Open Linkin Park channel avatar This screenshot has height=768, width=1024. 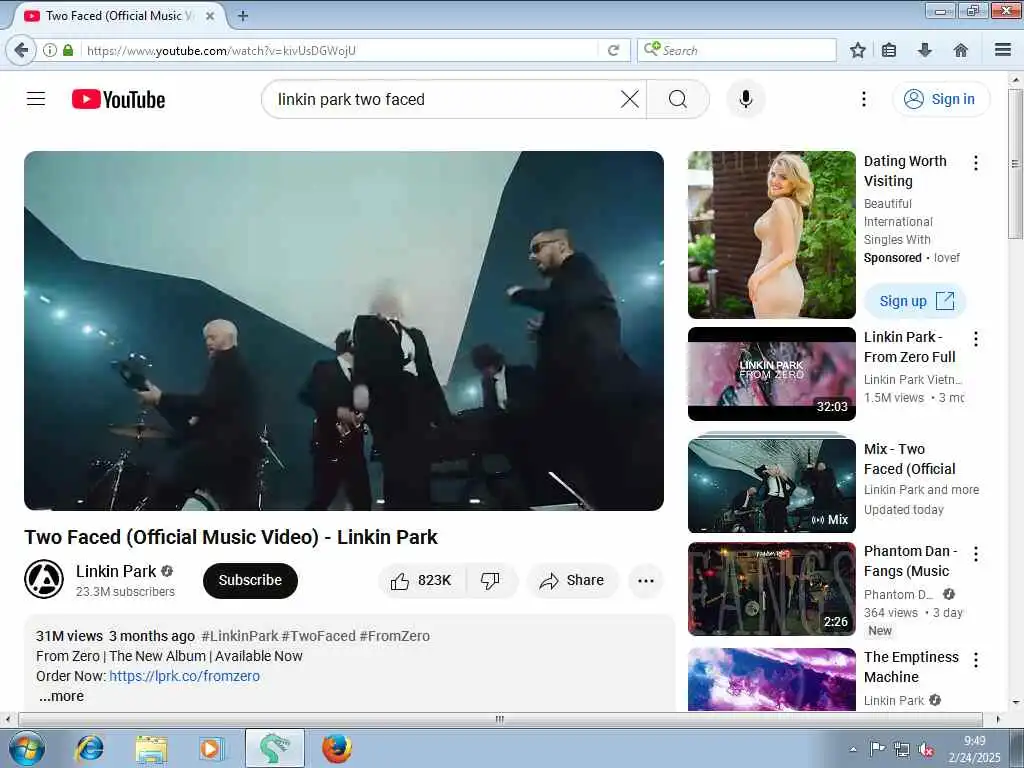pos(44,579)
